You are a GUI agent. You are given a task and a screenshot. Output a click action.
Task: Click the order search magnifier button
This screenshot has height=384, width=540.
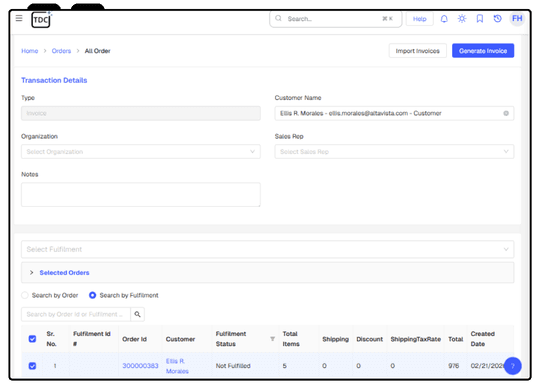(x=137, y=314)
